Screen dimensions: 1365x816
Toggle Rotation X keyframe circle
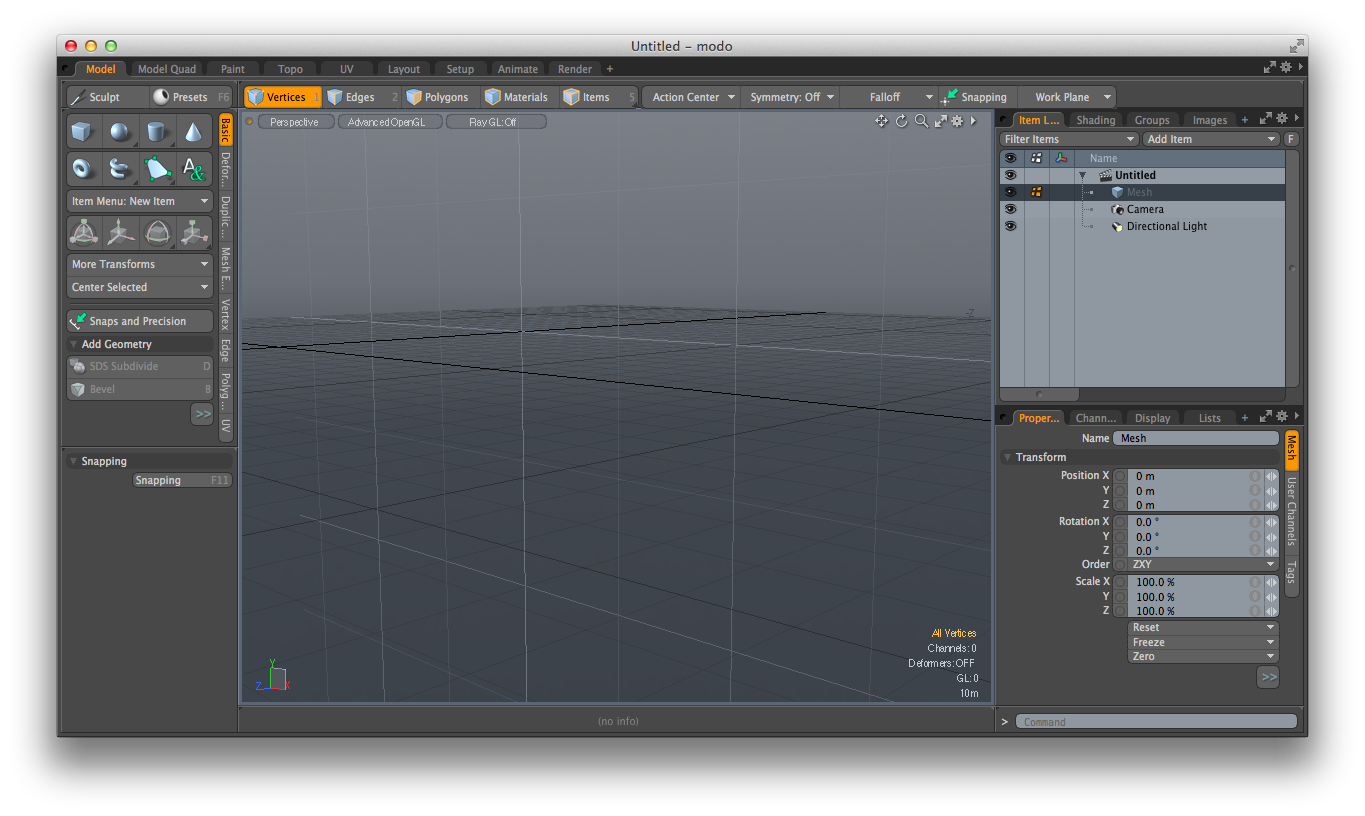1121,522
